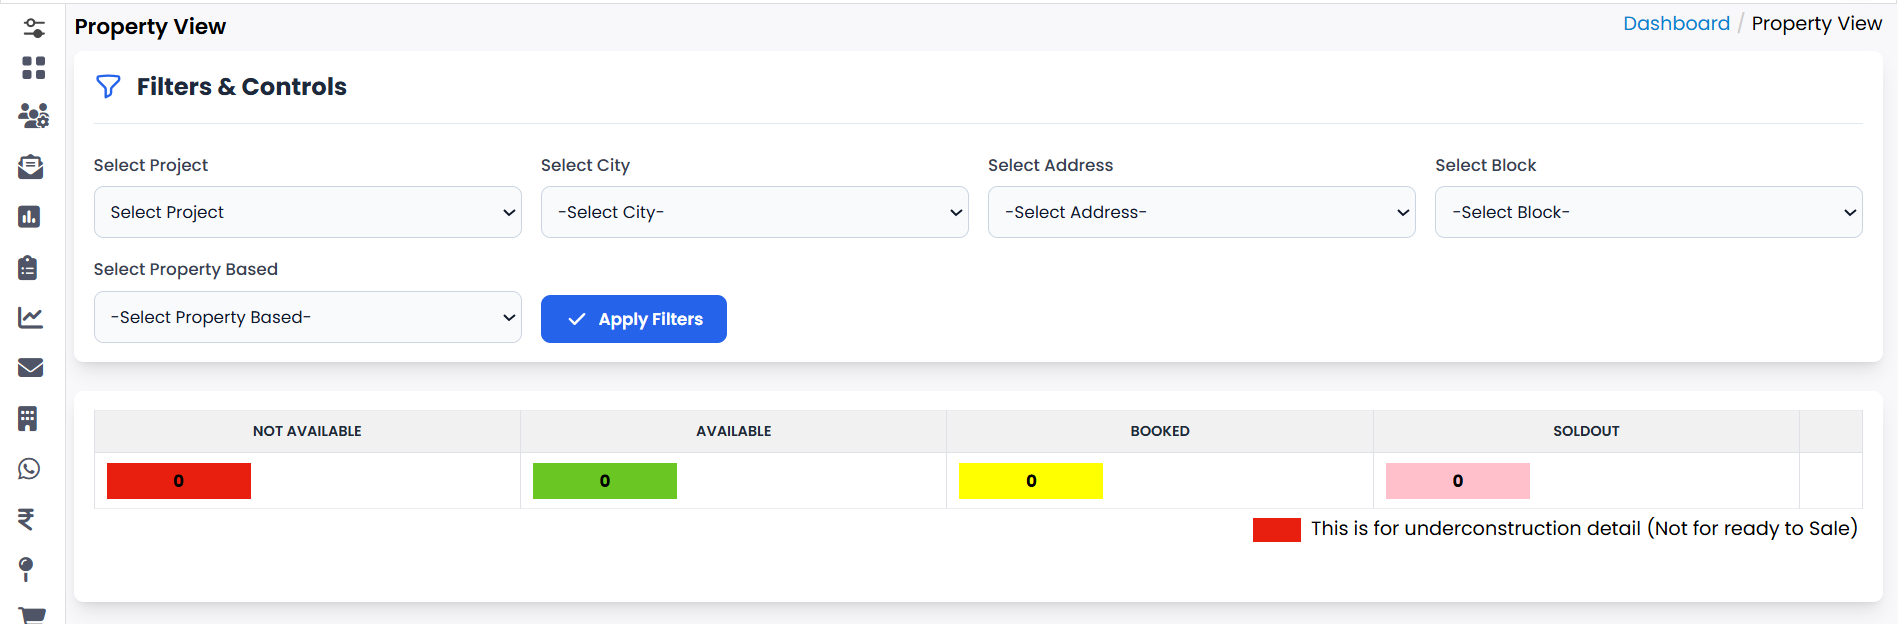Open the bar chart report icon
1899x624 pixels.
pos(29,217)
